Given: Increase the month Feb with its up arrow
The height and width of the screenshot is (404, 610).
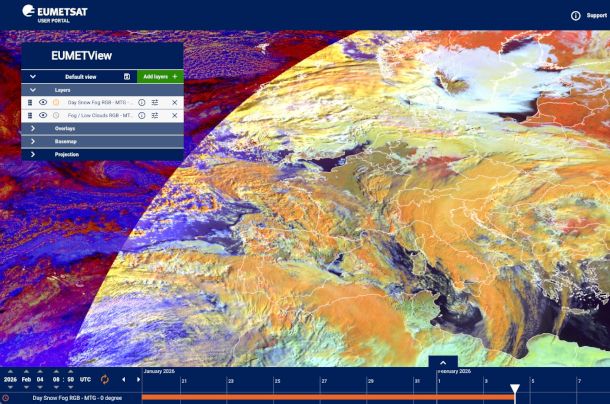Looking at the screenshot, I should point(26,372).
